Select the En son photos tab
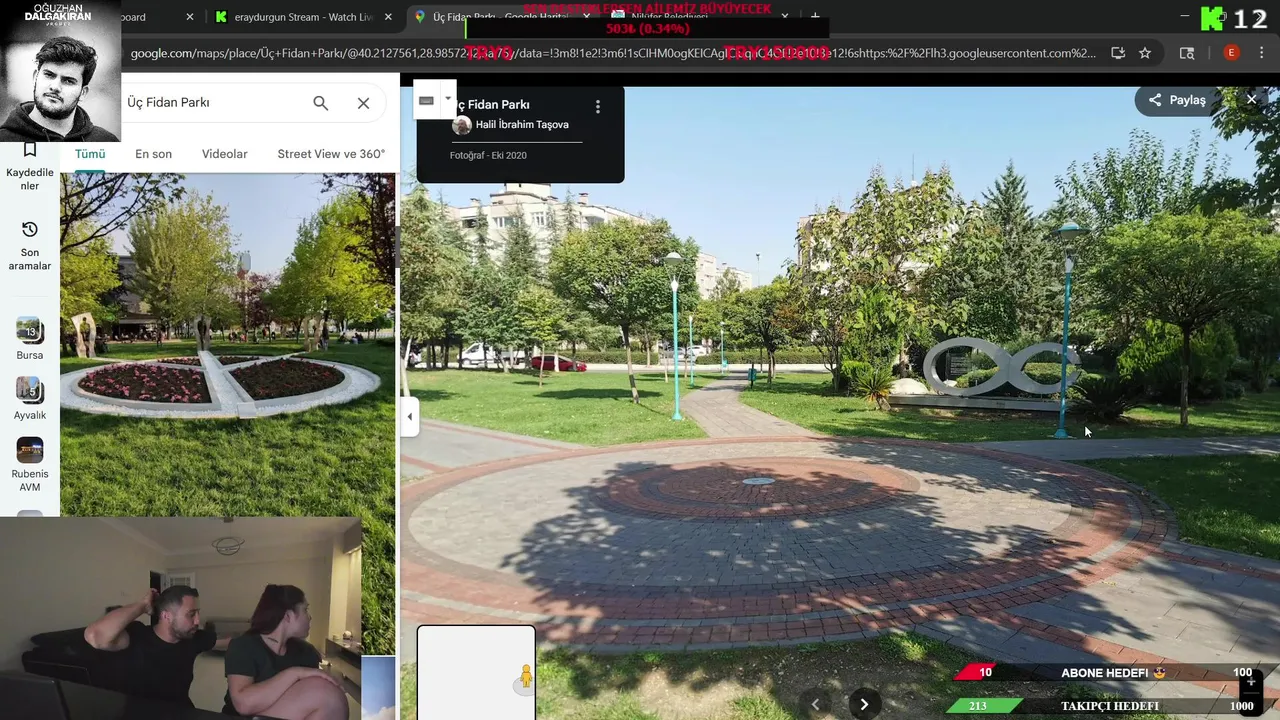Viewport: 1280px width, 720px height. click(x=153, y=154)
